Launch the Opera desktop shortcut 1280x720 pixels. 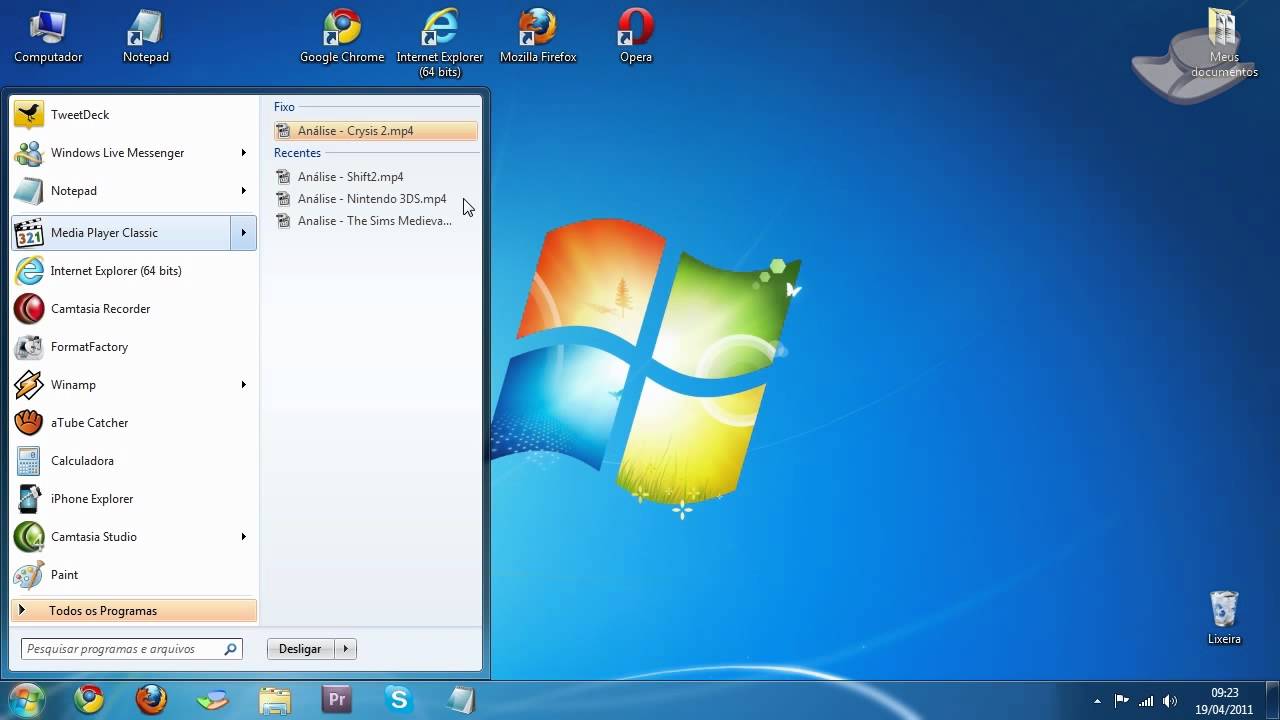636,37
